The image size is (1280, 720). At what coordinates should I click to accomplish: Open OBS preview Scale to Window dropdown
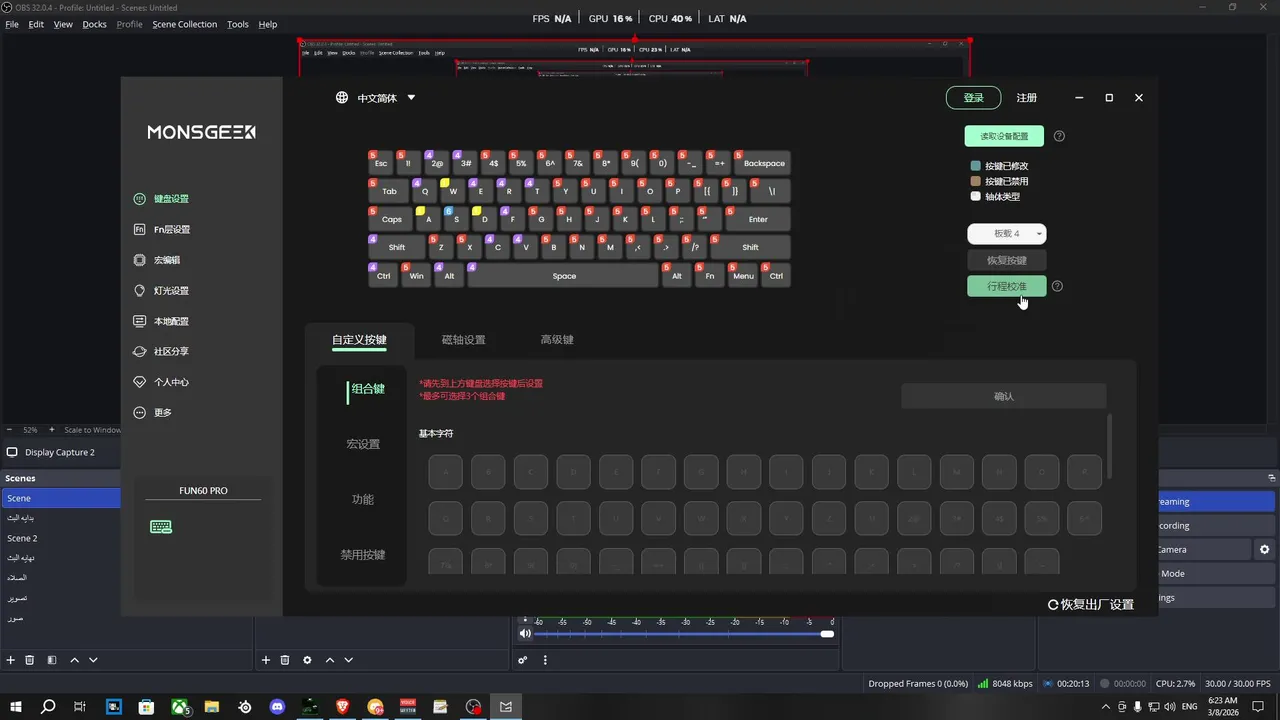pyautogui.click(x=93, y=430)
